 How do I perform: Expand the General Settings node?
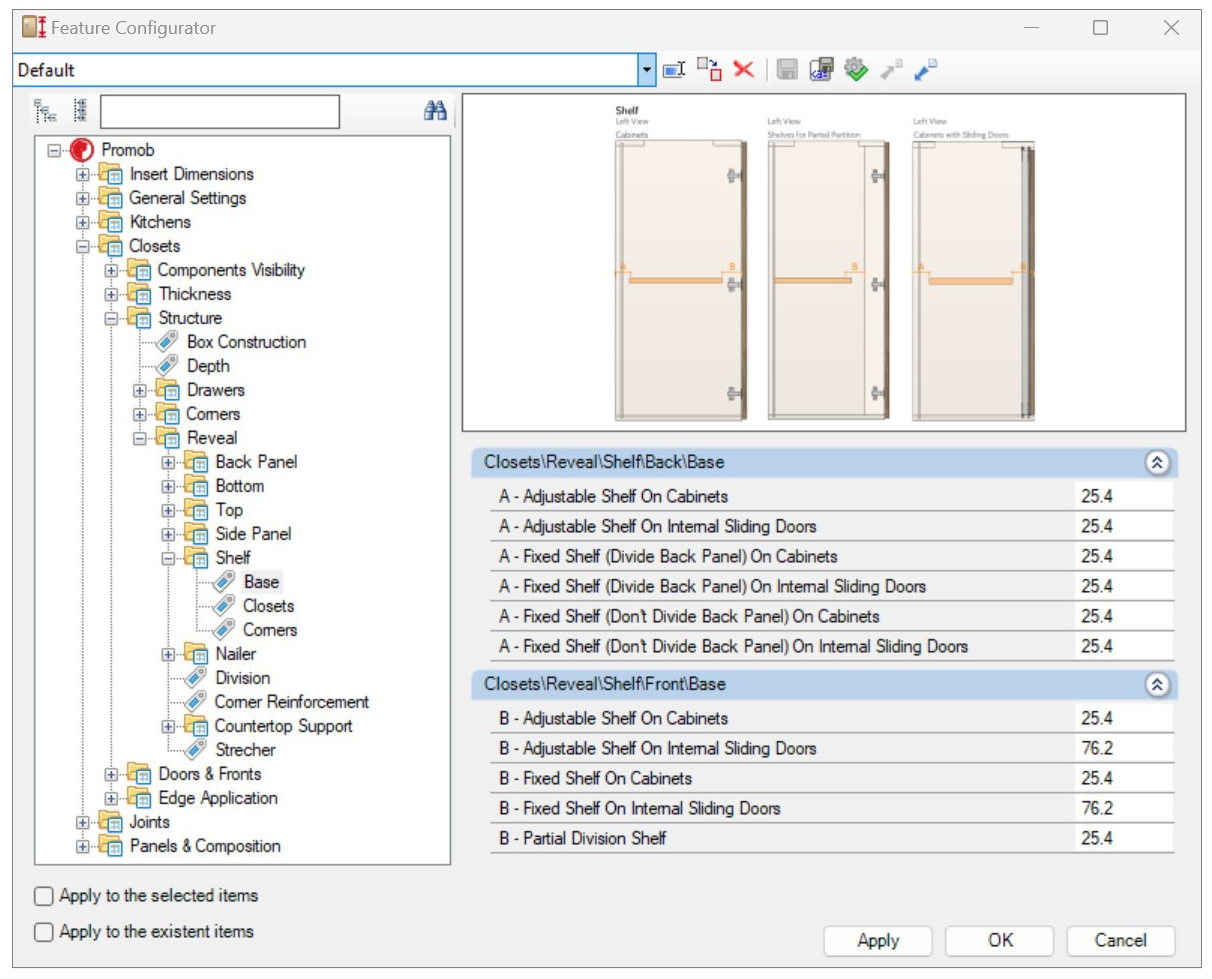pos(83,198)
